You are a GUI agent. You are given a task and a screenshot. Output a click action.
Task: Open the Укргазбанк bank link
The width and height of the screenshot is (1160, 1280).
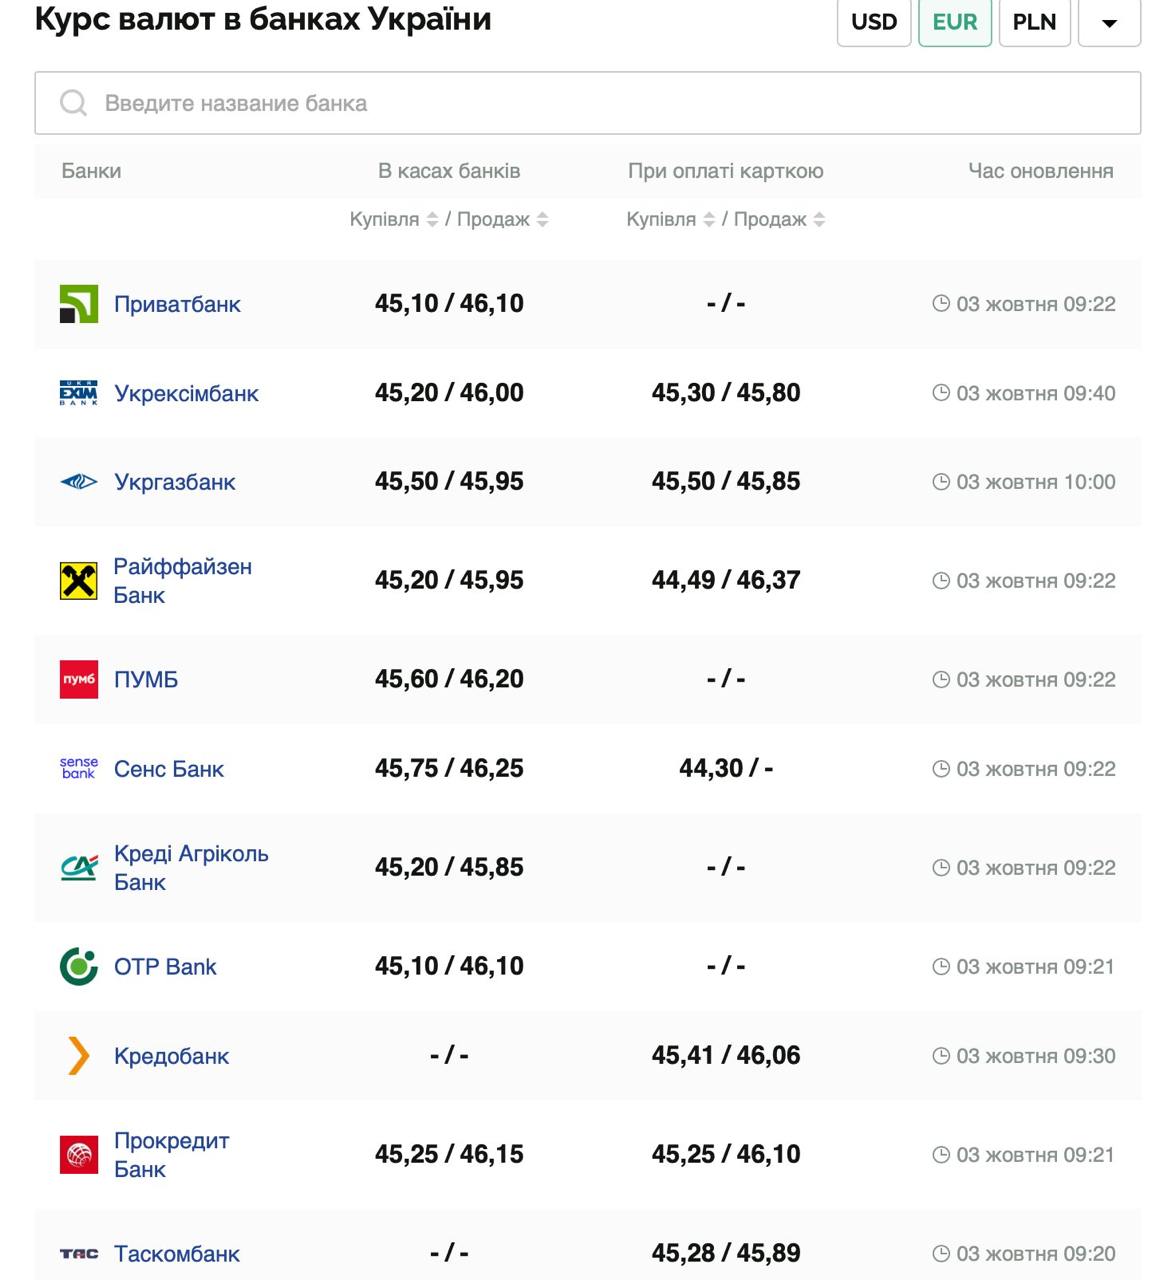pyautogui.click(x=175, y=482)
